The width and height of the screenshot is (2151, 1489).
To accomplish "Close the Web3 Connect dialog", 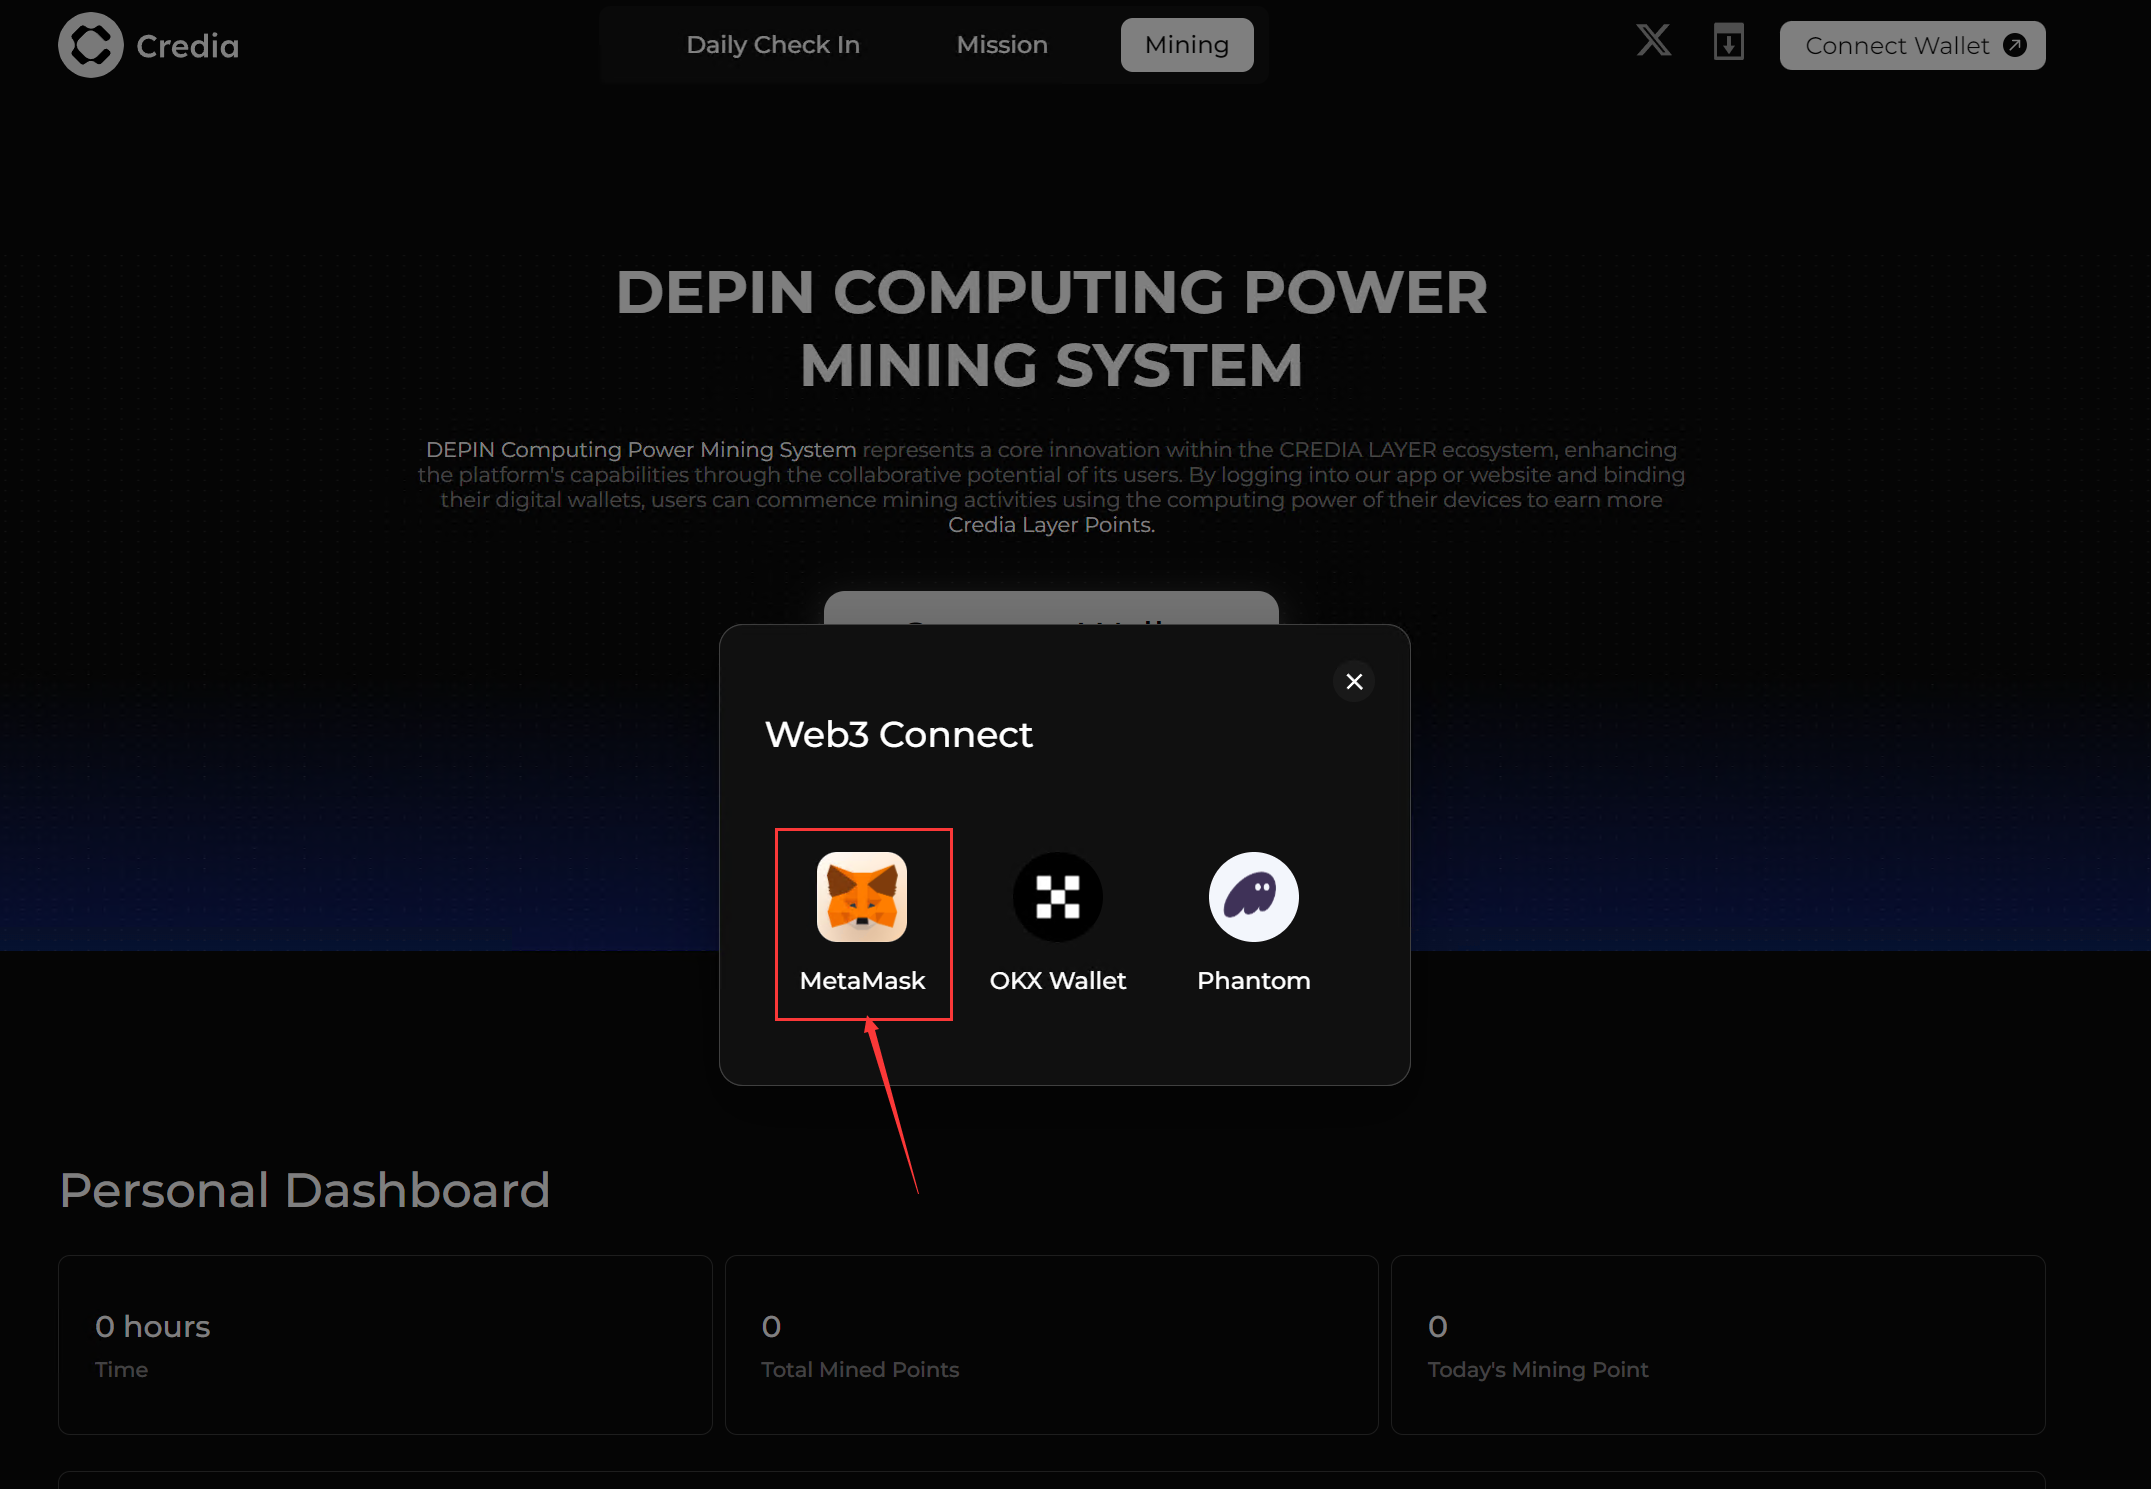I will [1354, 681].
